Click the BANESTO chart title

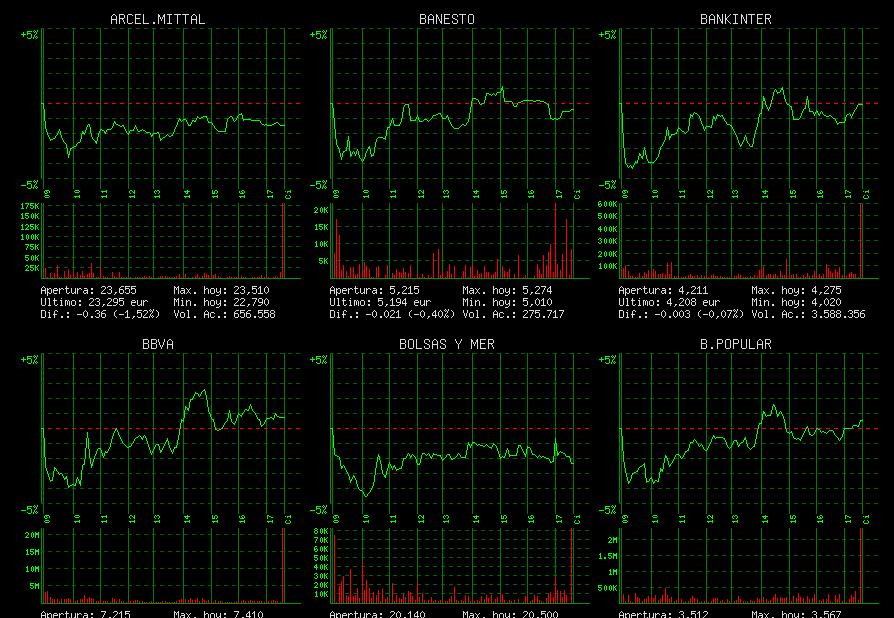coord(446,19)
